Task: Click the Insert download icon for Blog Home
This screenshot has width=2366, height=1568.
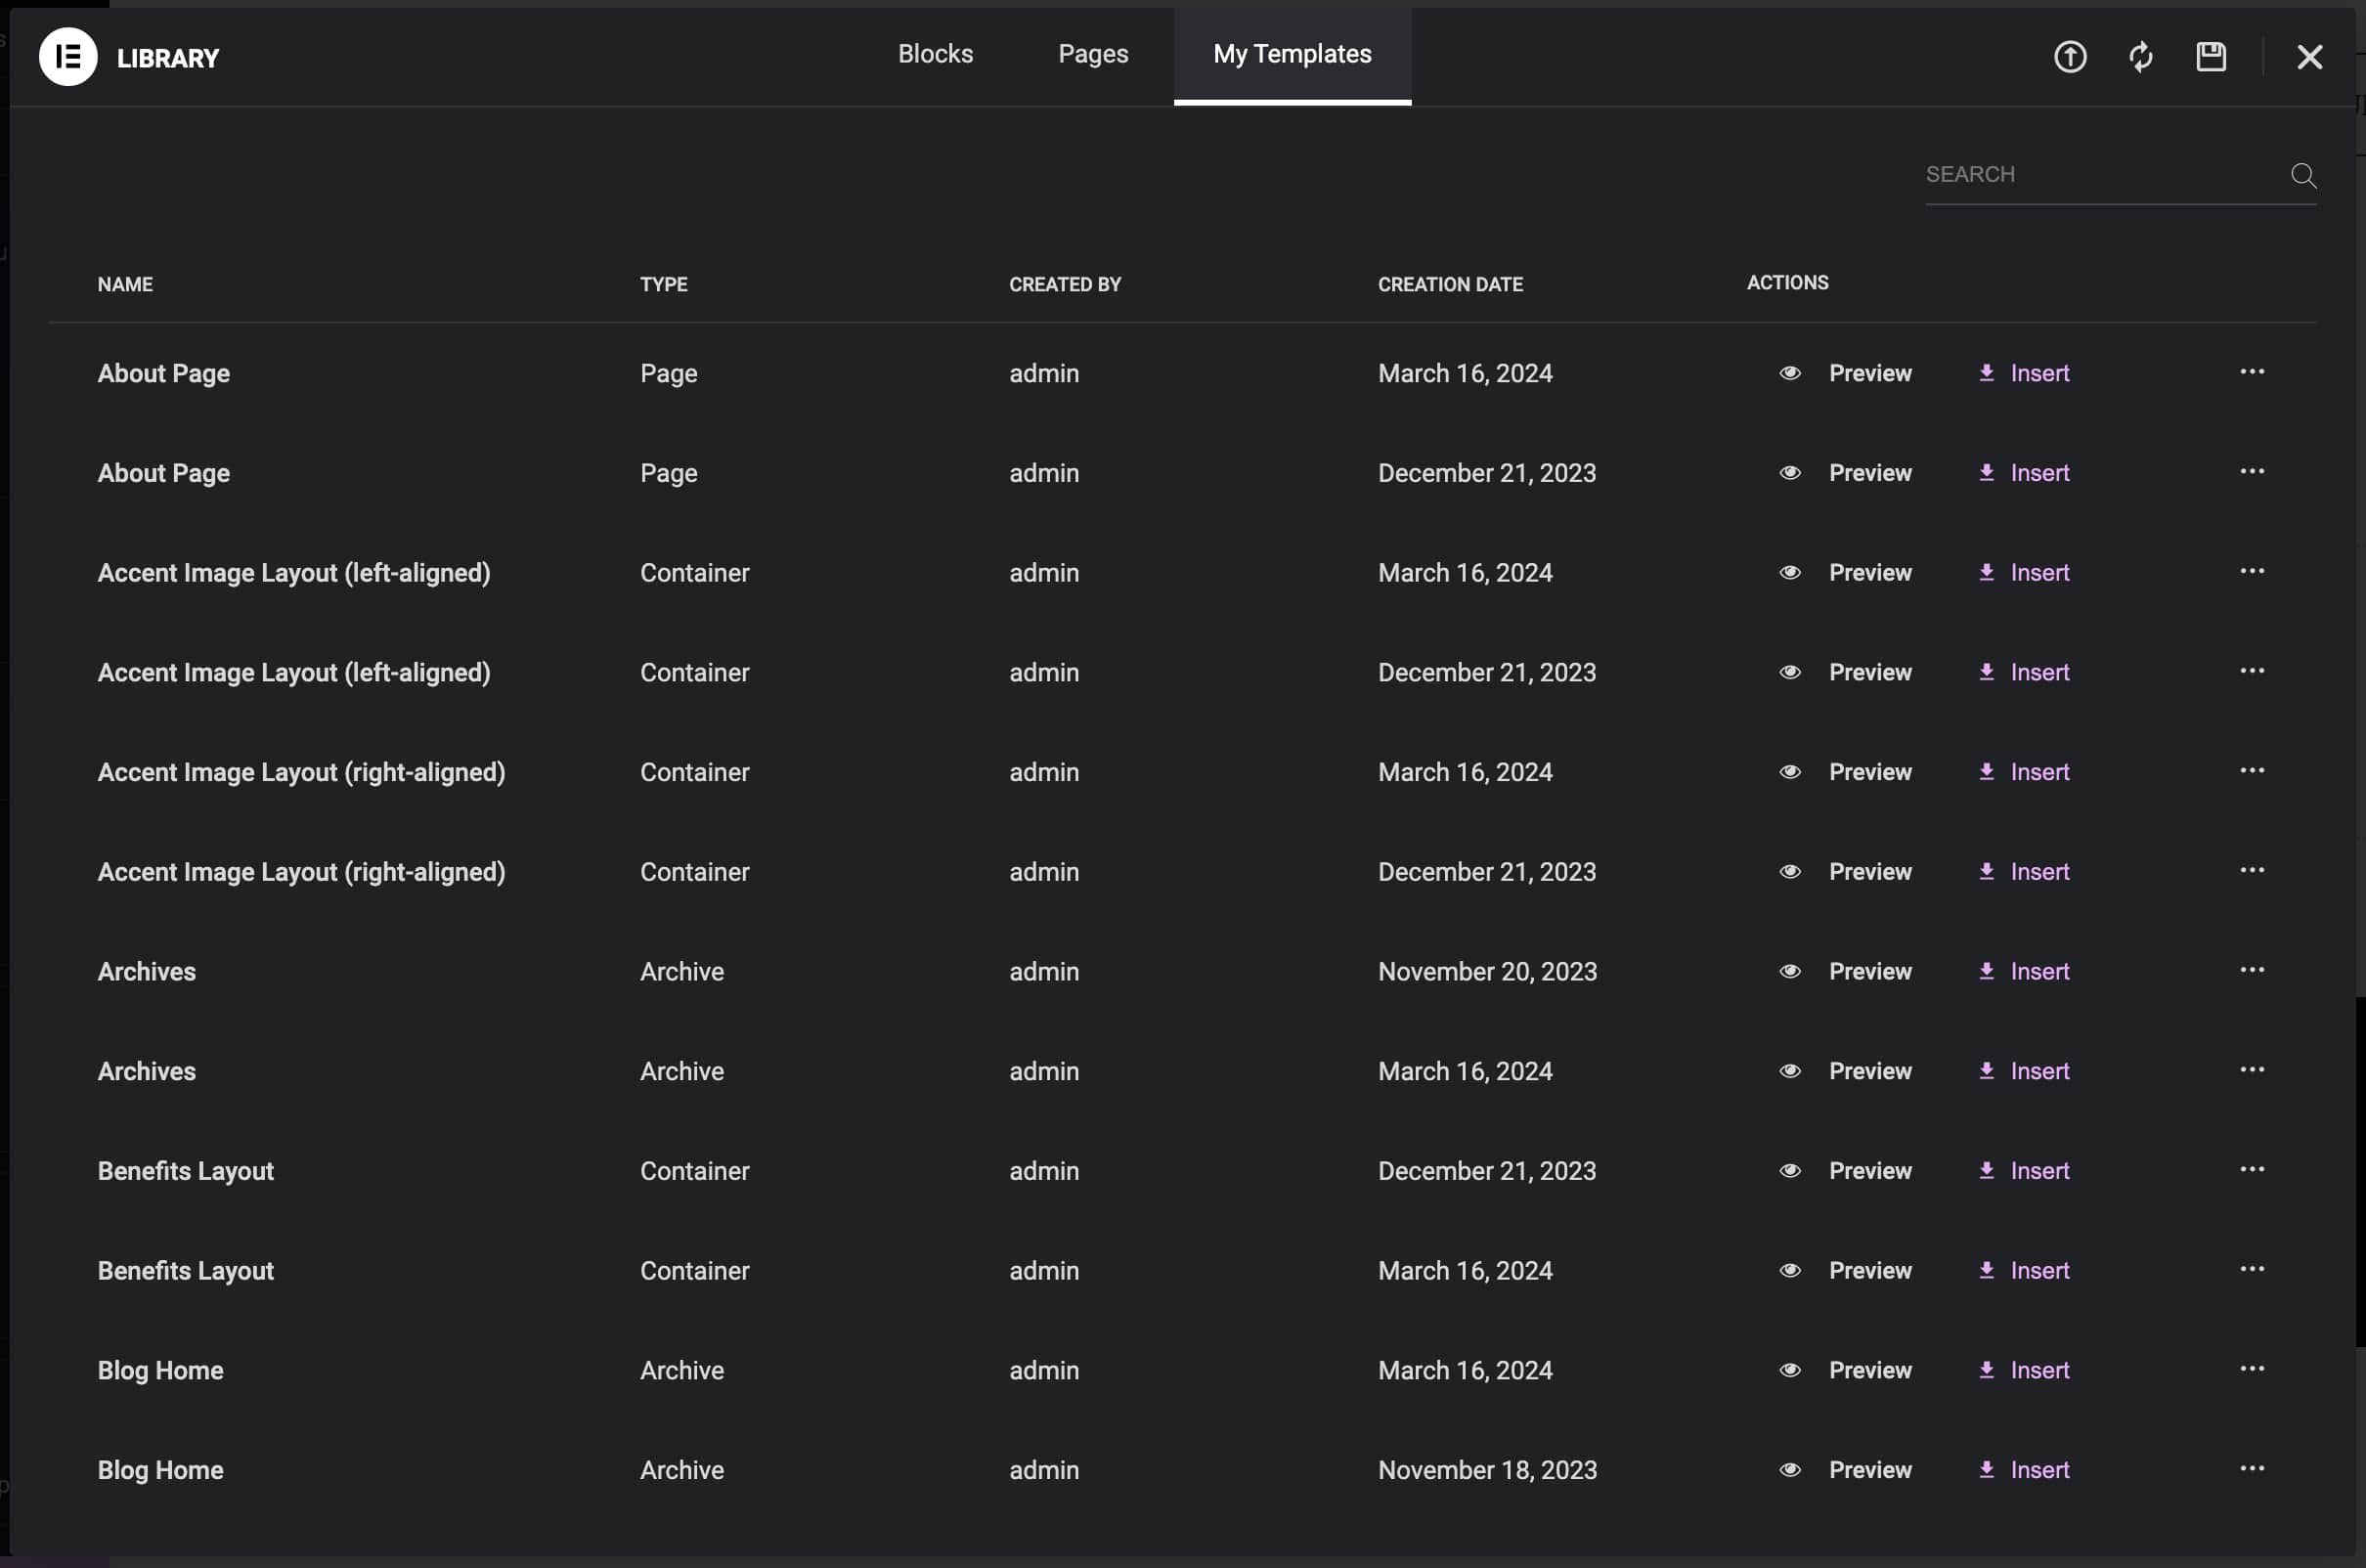Action: pos(1986,1370)
